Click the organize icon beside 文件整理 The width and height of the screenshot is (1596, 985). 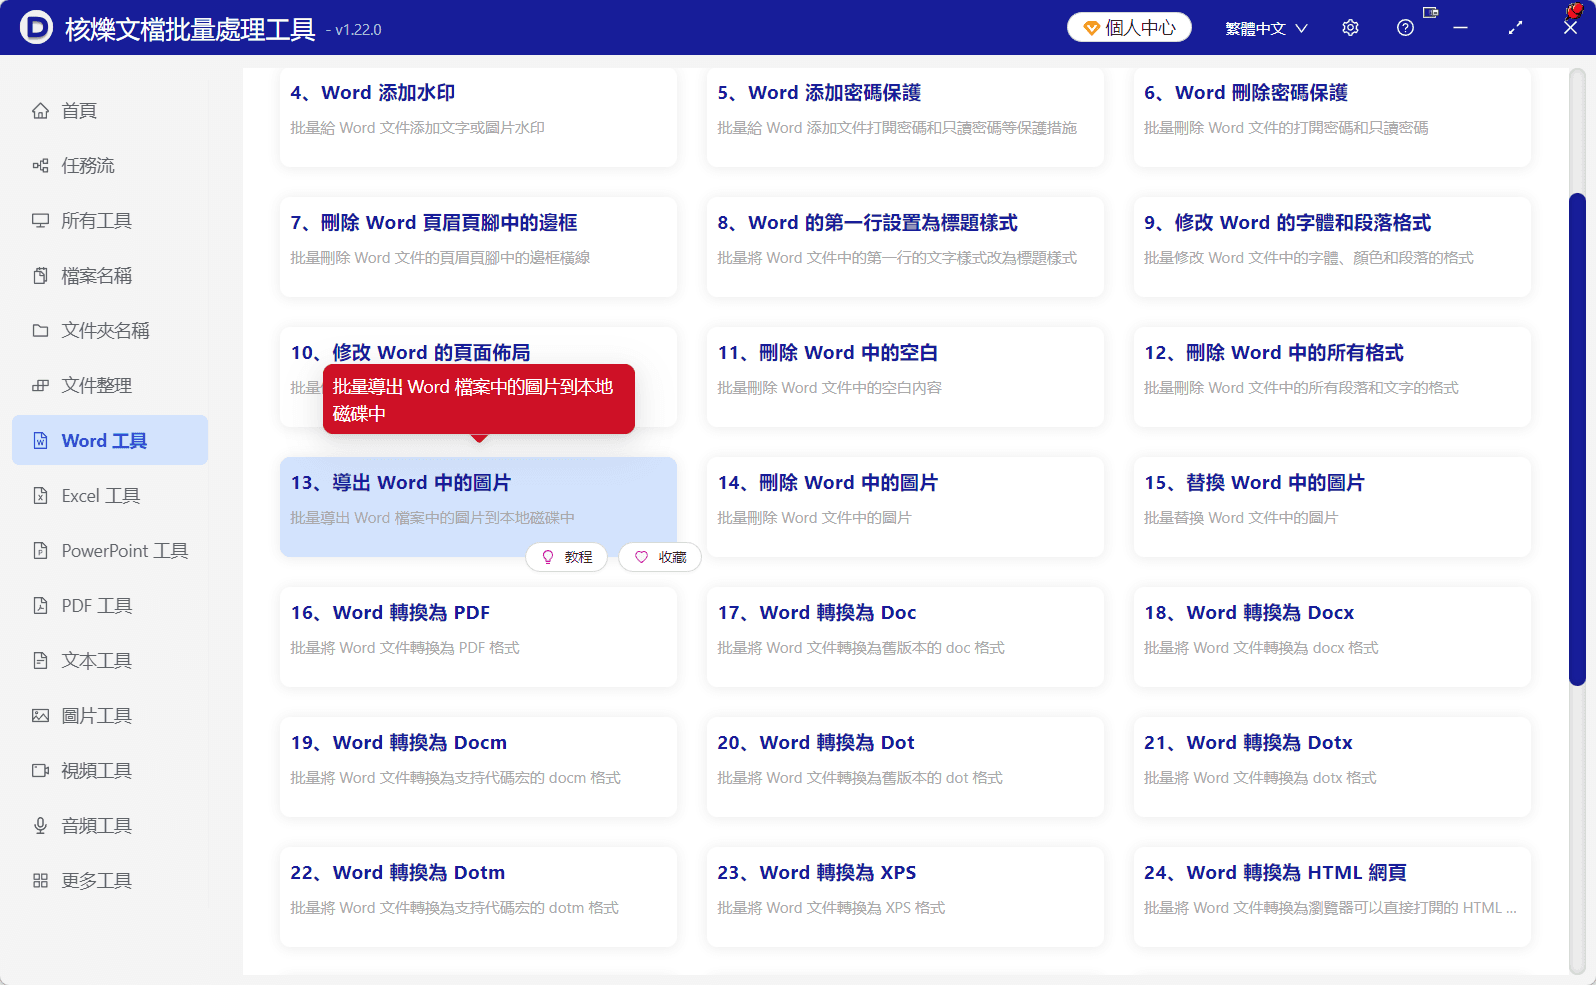click(40, 386)
